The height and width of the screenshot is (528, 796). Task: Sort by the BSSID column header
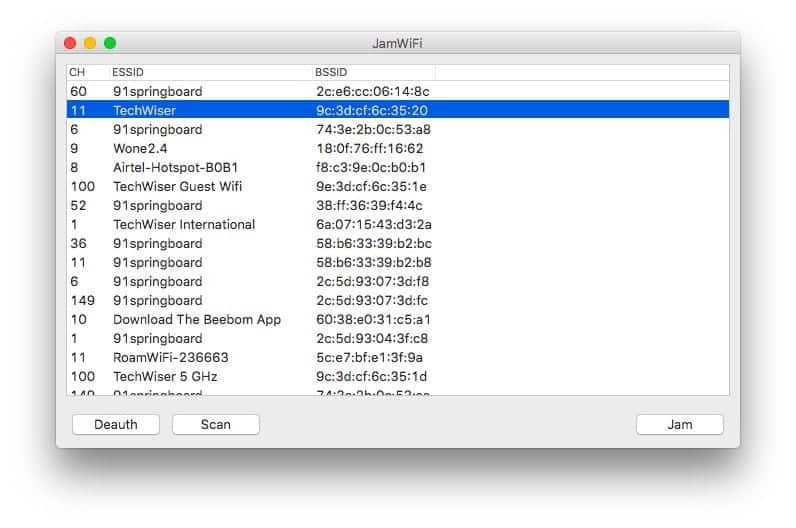click(374, 72)
